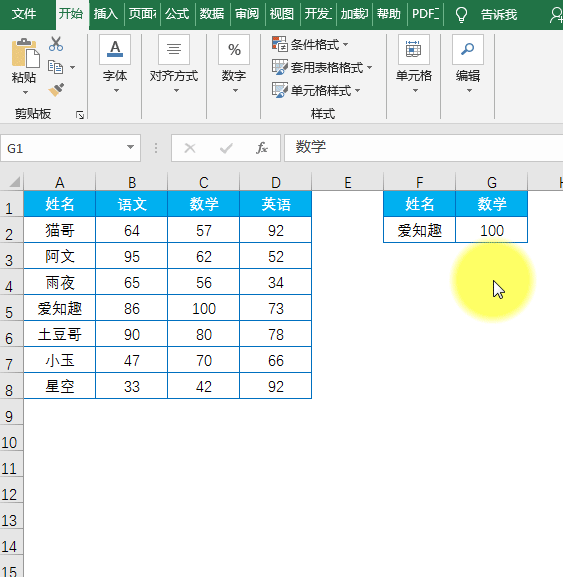563x577 pixels.
Task: Switch to the 数据 Data tab
Action: pyautogui.click(x=212, y=14)
